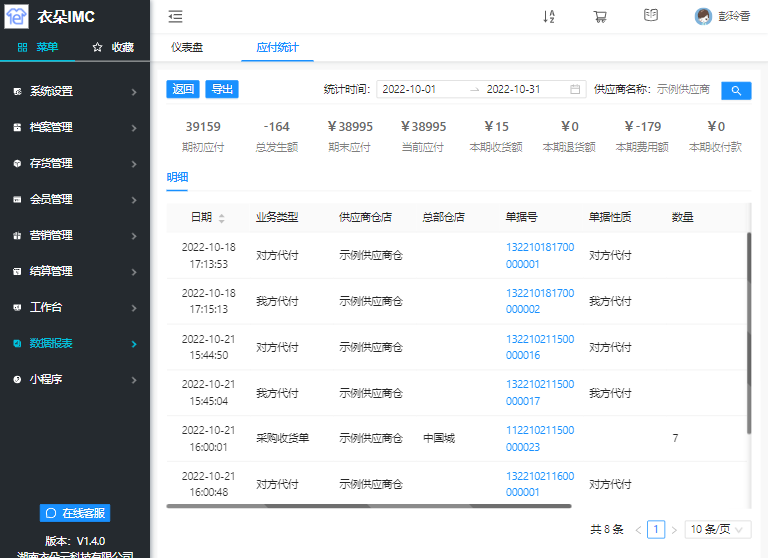Click the 导出 button
Viewport: 768px width, 558px height.
pos(222,89)
